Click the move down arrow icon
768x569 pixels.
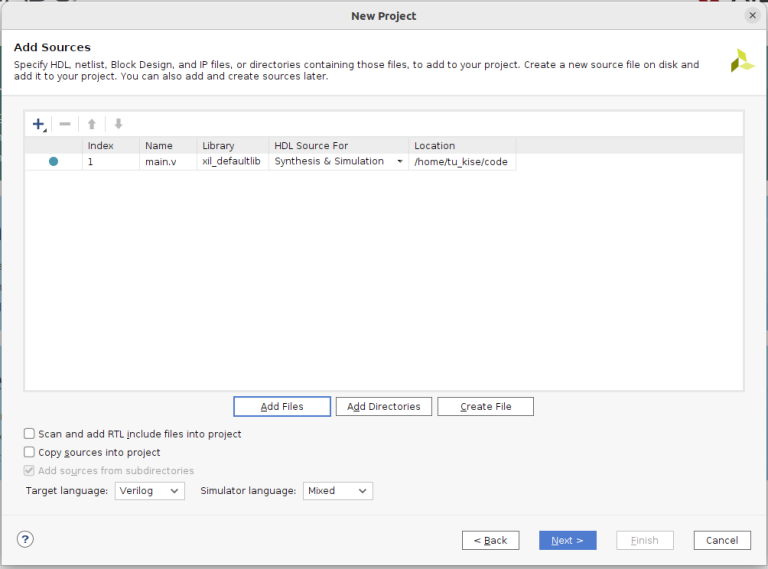click(118, 124)
